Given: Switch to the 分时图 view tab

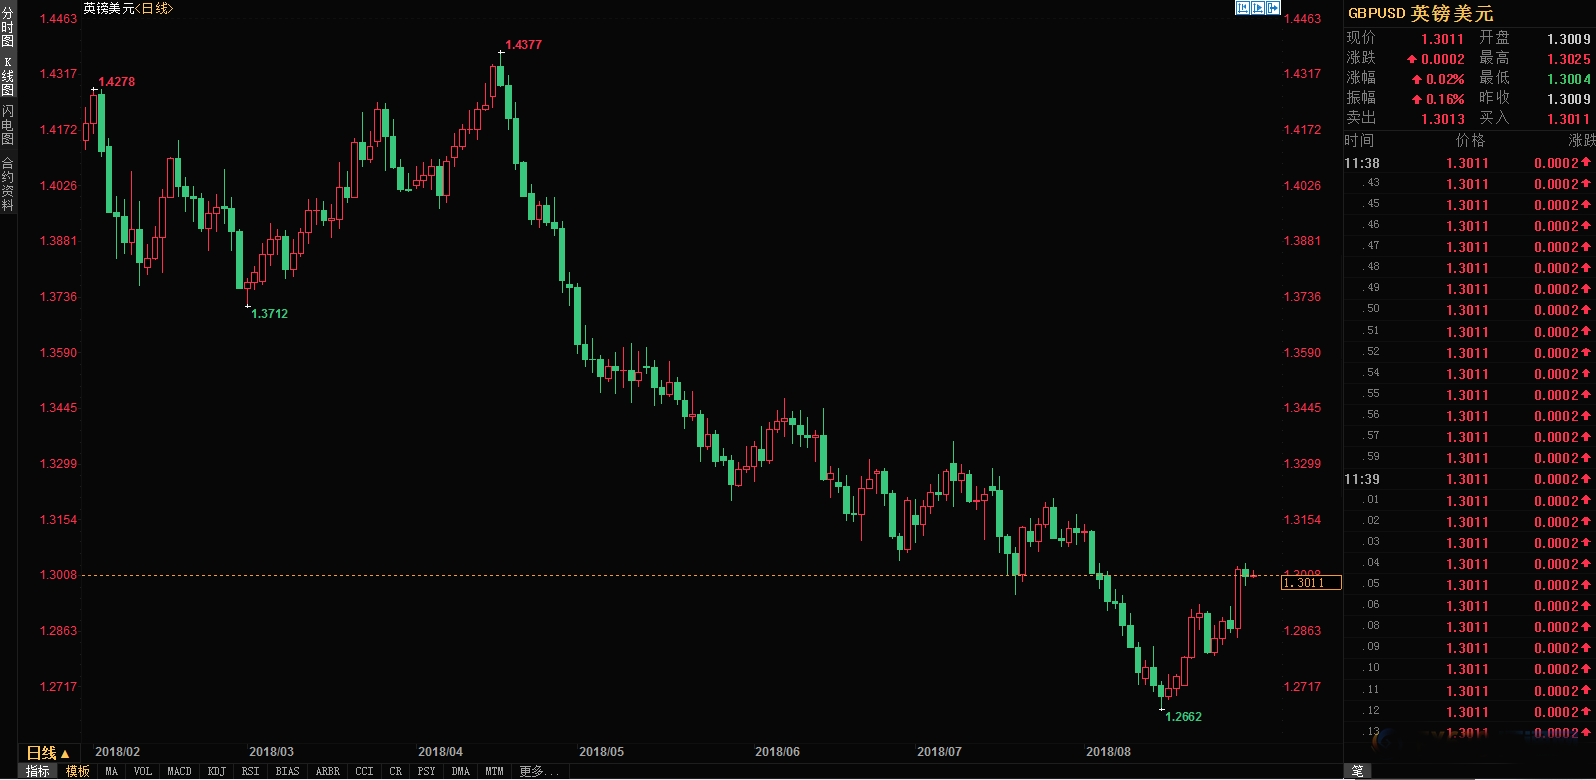Looking at the screenshot, I should coord(8,28).
